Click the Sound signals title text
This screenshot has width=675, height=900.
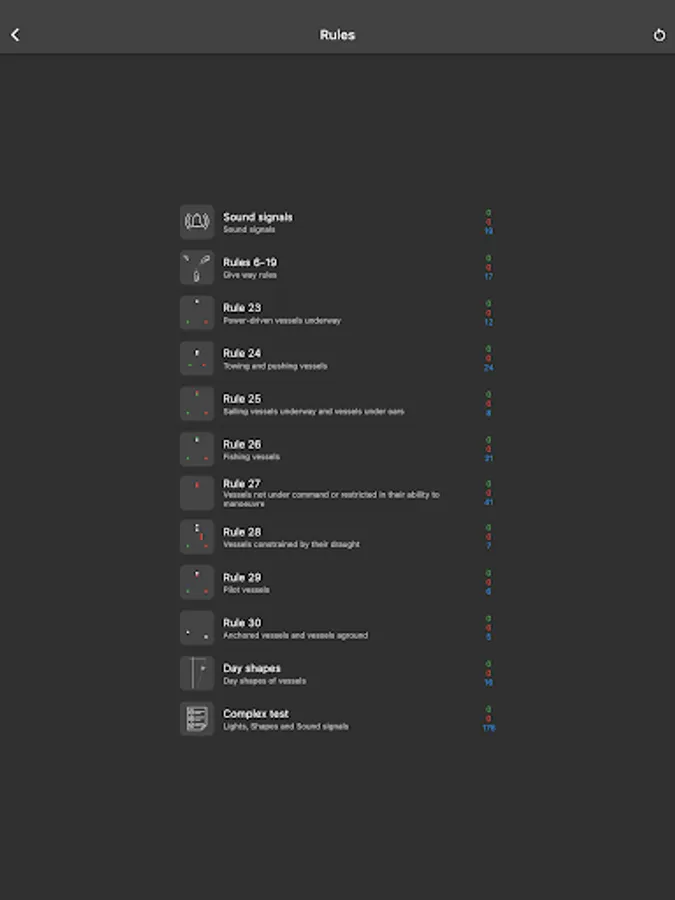coord(258,217)
